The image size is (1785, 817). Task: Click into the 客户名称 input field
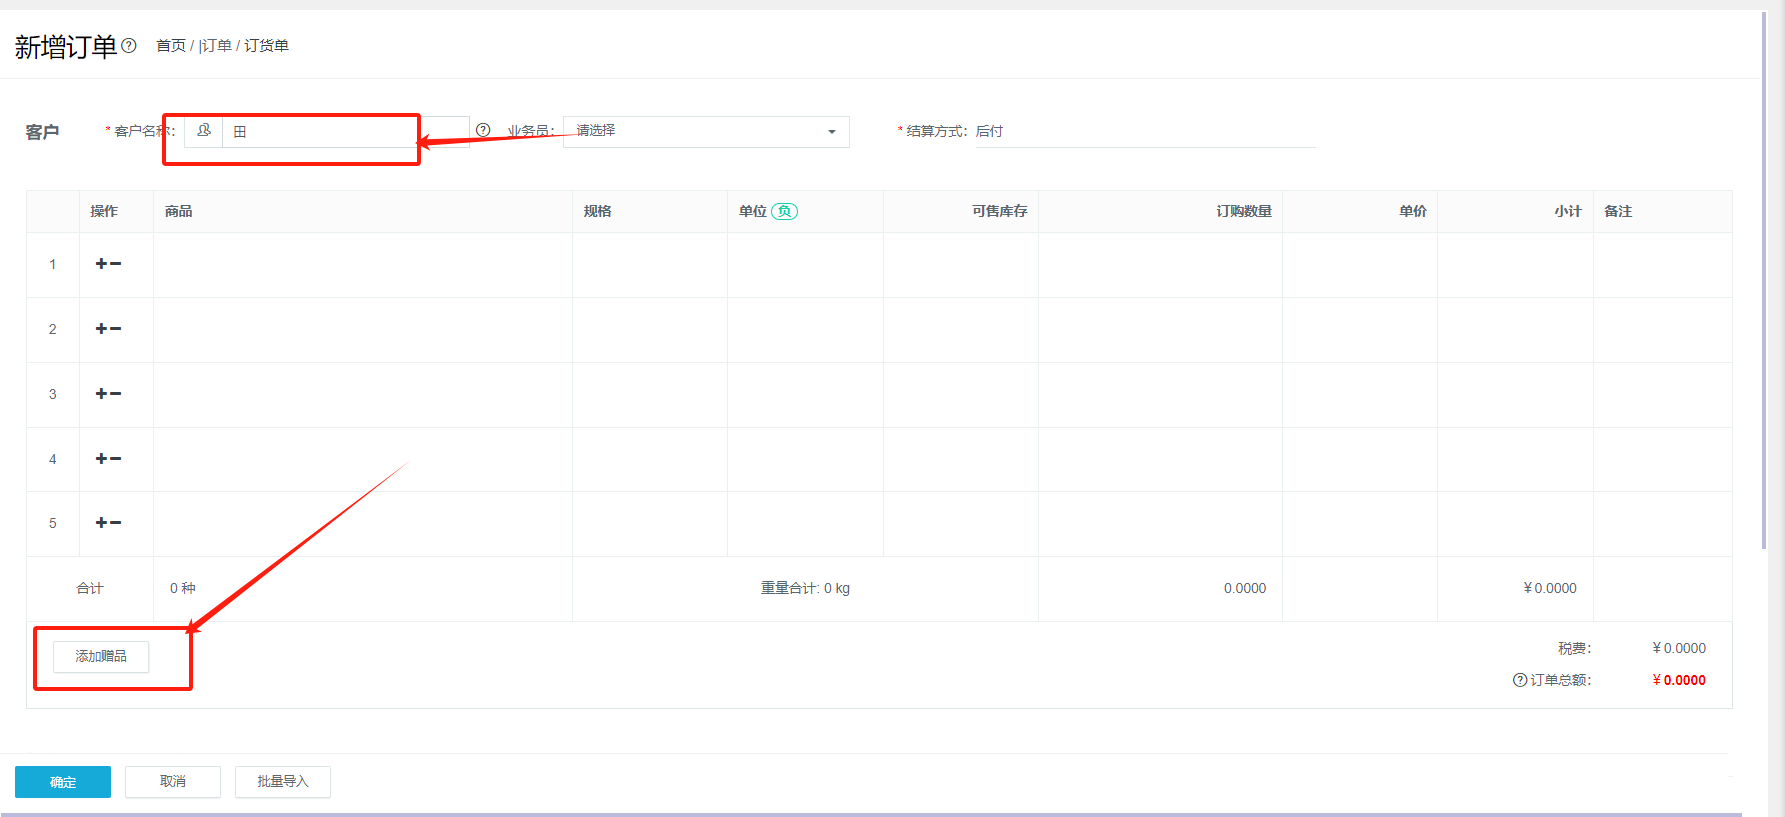pos(345,131)
